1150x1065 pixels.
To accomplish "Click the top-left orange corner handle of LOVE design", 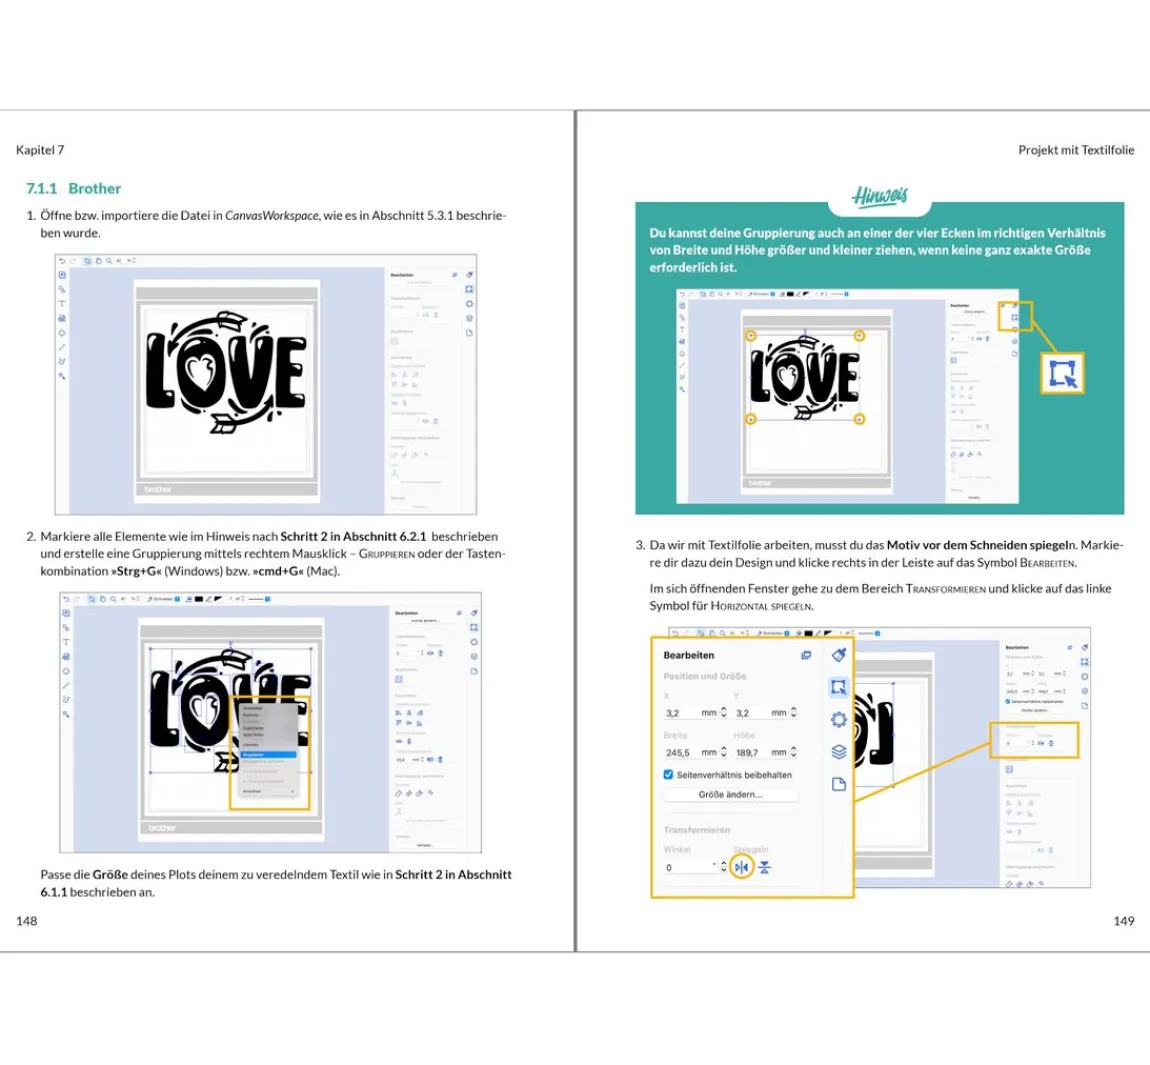I will (x=750, y=336).
